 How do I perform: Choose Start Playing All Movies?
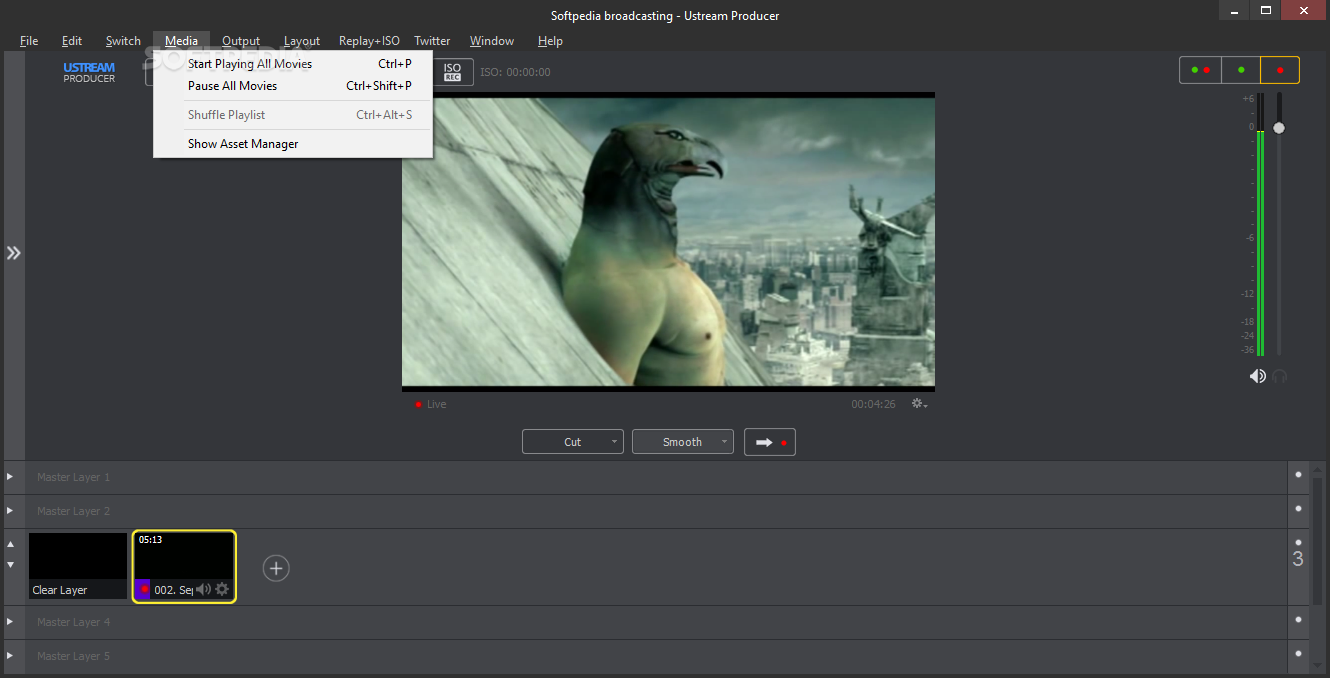pyautogui.click(x=293, y=64)
